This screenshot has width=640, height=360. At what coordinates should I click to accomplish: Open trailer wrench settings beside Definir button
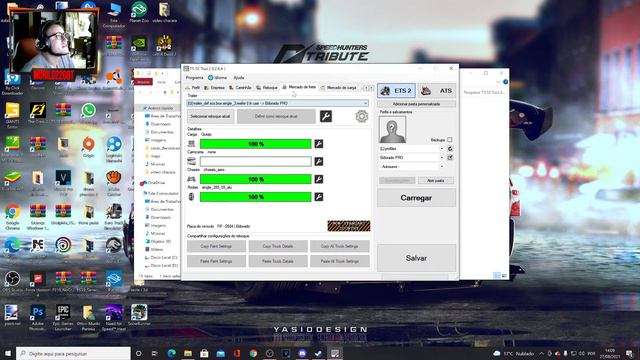(326, 116)
